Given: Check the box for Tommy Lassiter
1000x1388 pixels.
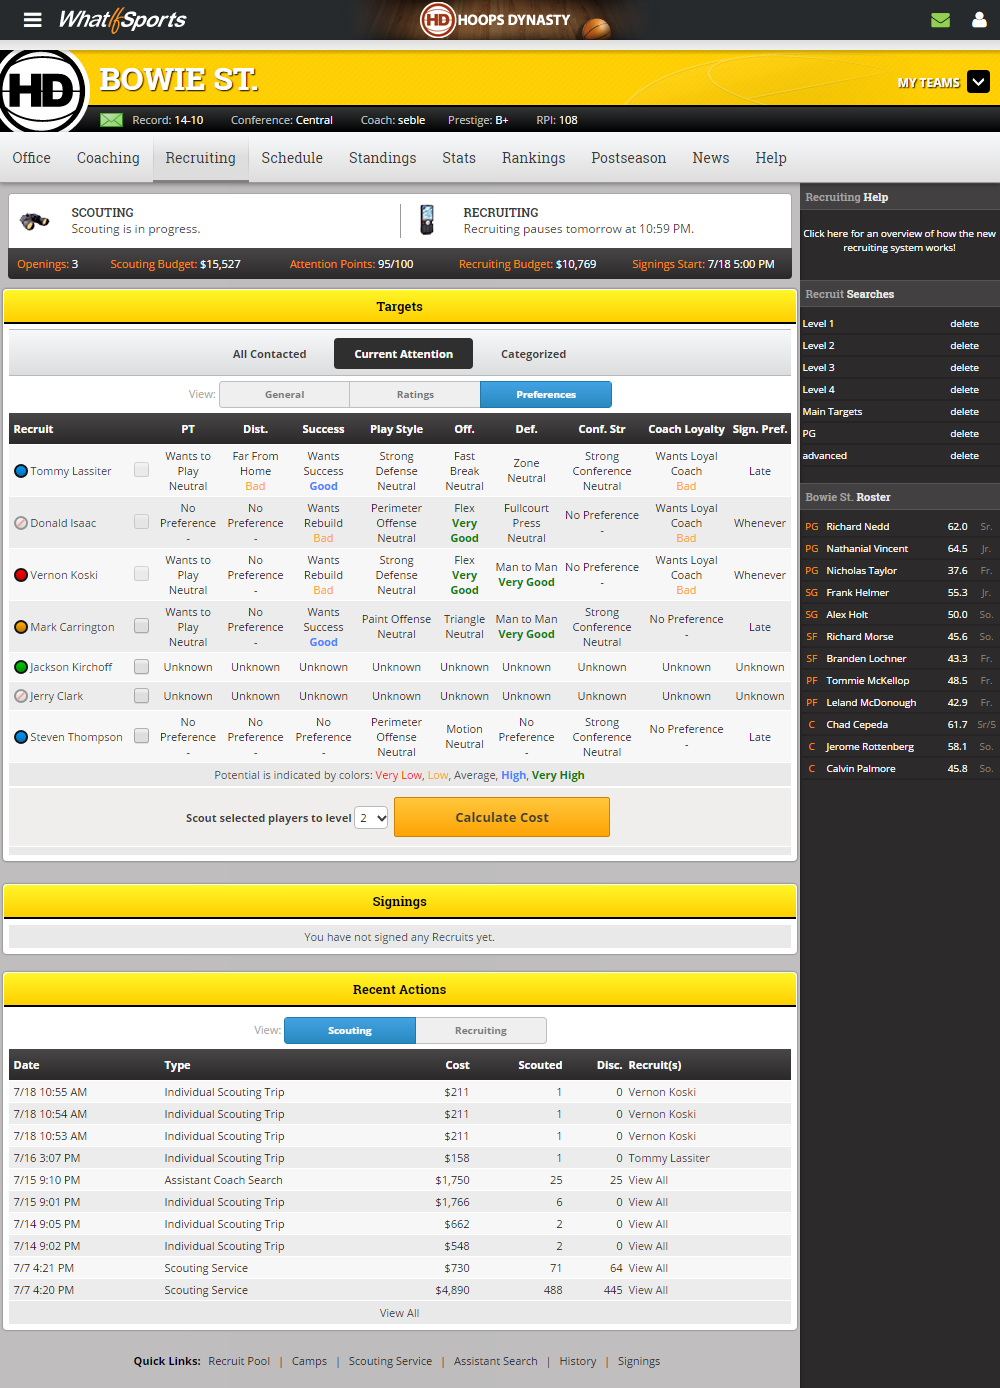Looking at the screenshot, I should (x=142, y=470).
